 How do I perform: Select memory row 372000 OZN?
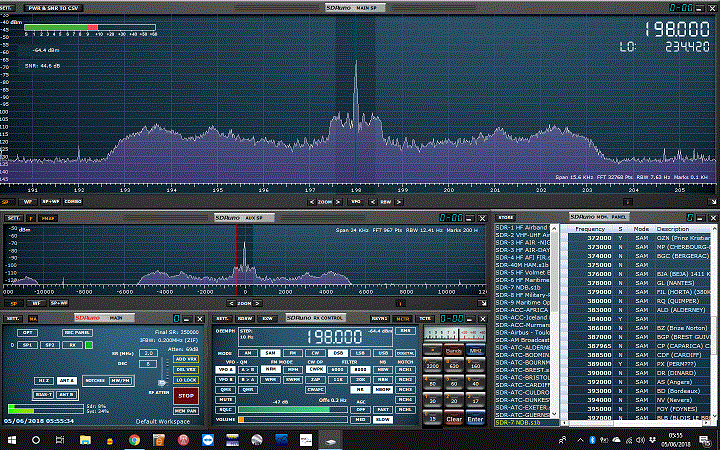640,238
